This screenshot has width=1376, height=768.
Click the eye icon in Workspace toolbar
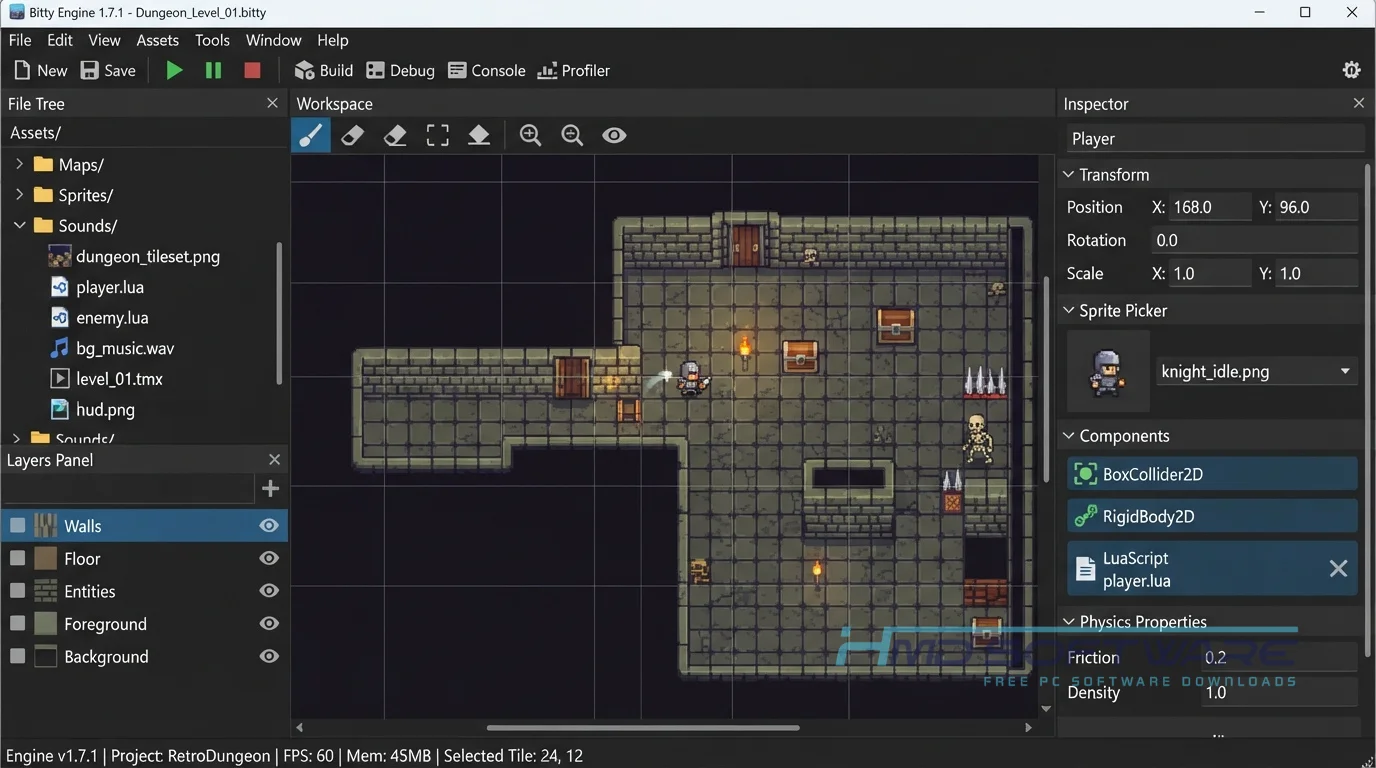pos(614,135)
